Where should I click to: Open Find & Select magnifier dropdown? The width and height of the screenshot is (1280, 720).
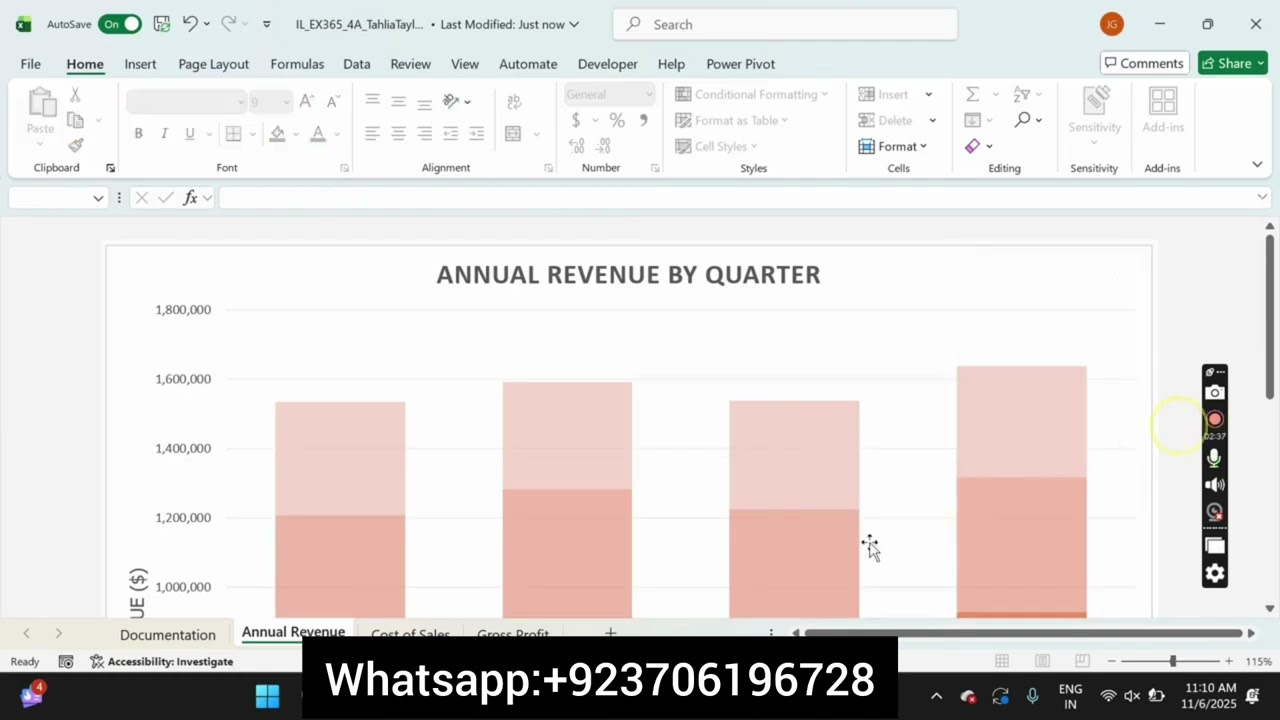1028,120
